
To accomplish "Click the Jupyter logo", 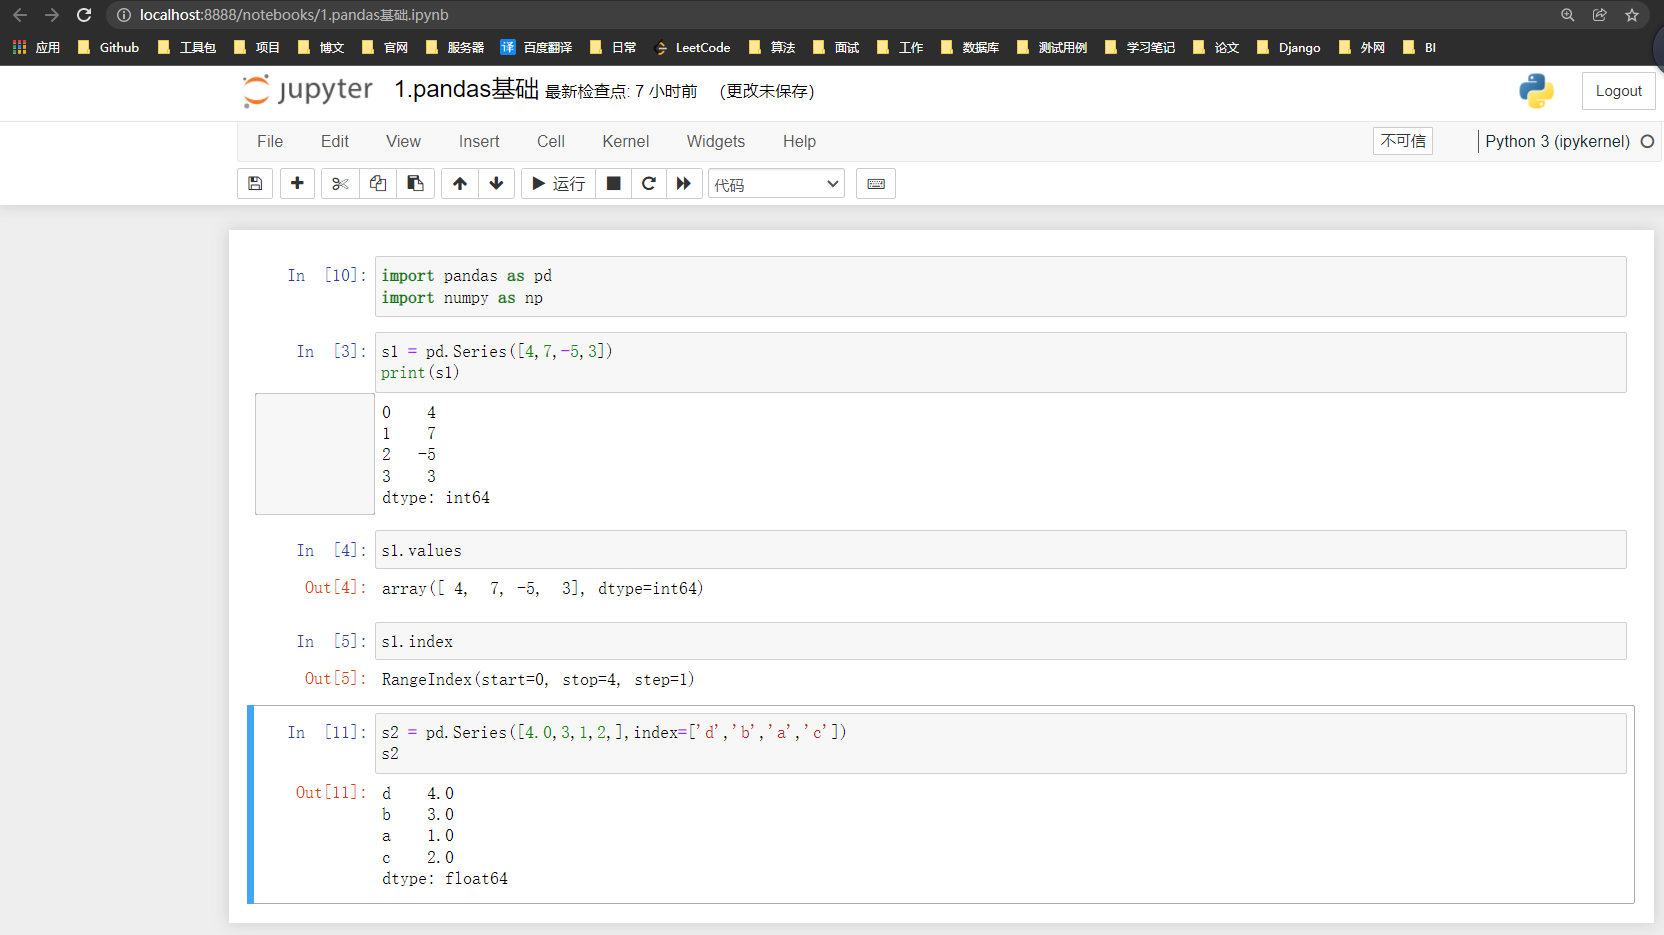I will point(308,91).
